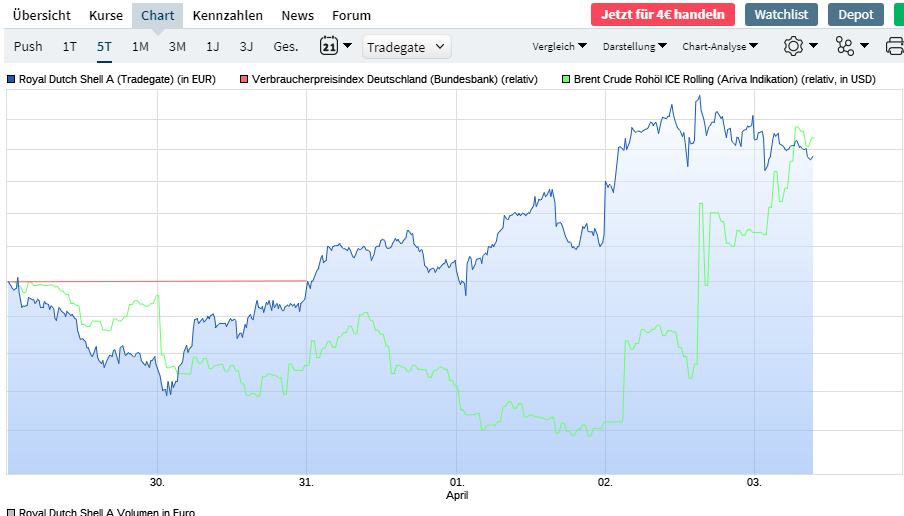Click the green Brent Crude legend square
The width and height of the screenshot is (904, 516).
[566, 78]
